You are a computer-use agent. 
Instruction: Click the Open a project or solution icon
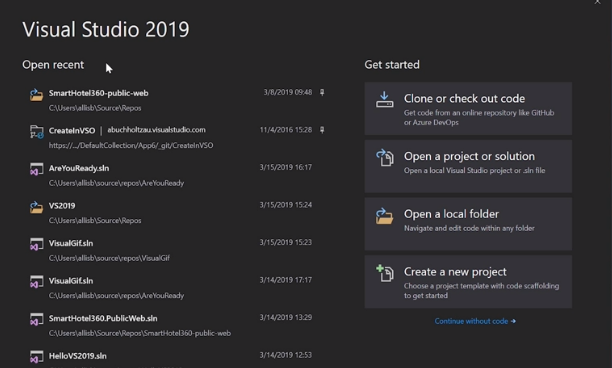(385, 158)
